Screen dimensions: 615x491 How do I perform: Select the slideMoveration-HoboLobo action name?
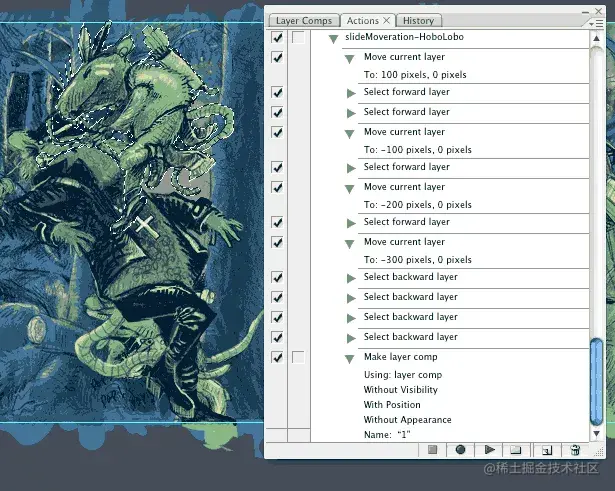[x=404, y=37]
